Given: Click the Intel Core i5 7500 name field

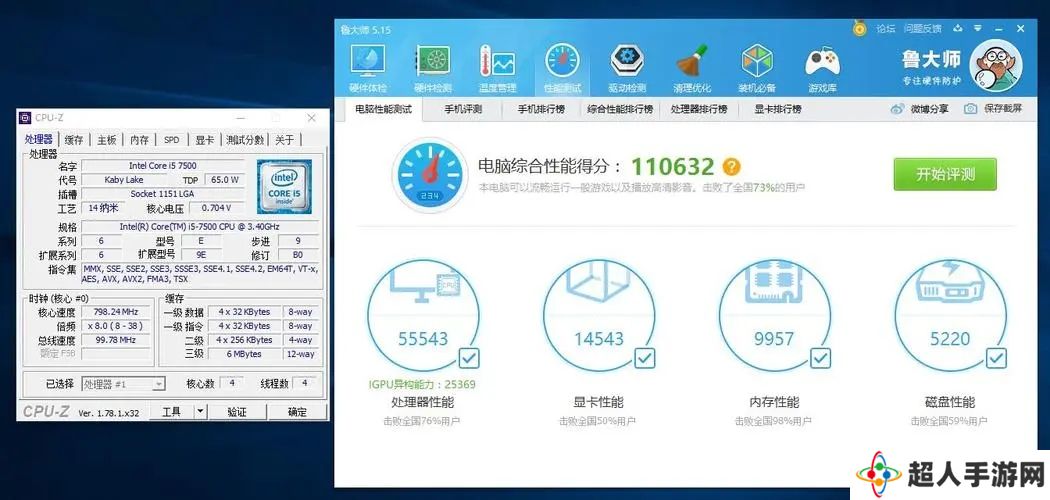Looking at the screenshot, I should (163, 165).
